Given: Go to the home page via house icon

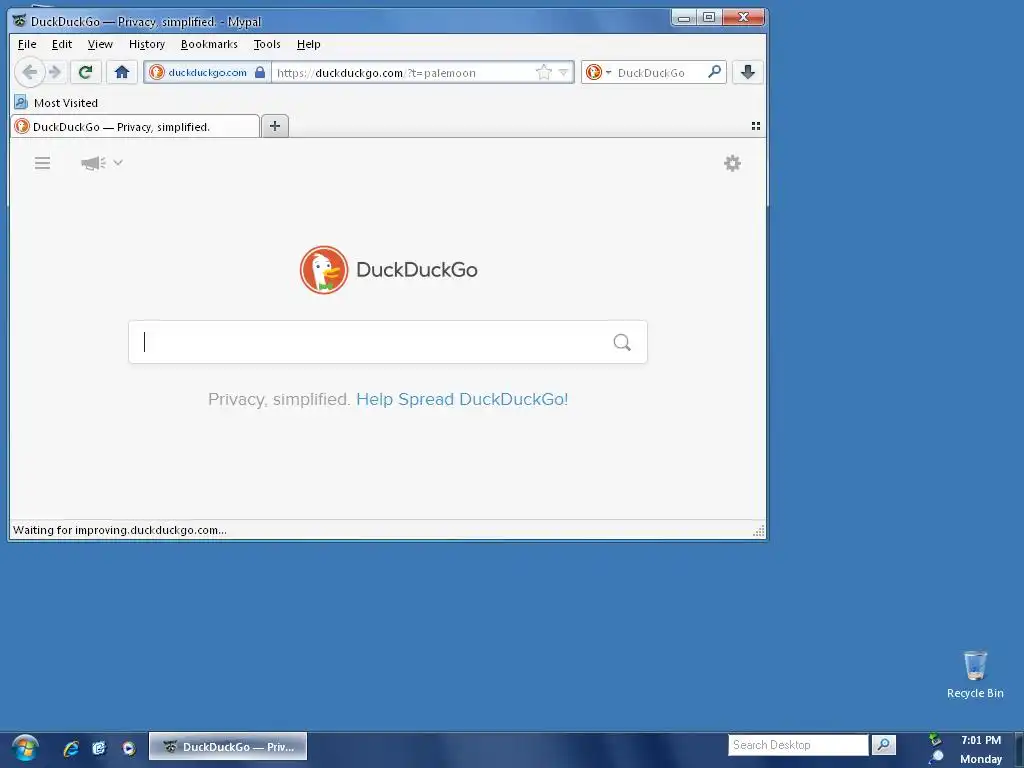Looking at the screenshot, I should coord(121,72).
